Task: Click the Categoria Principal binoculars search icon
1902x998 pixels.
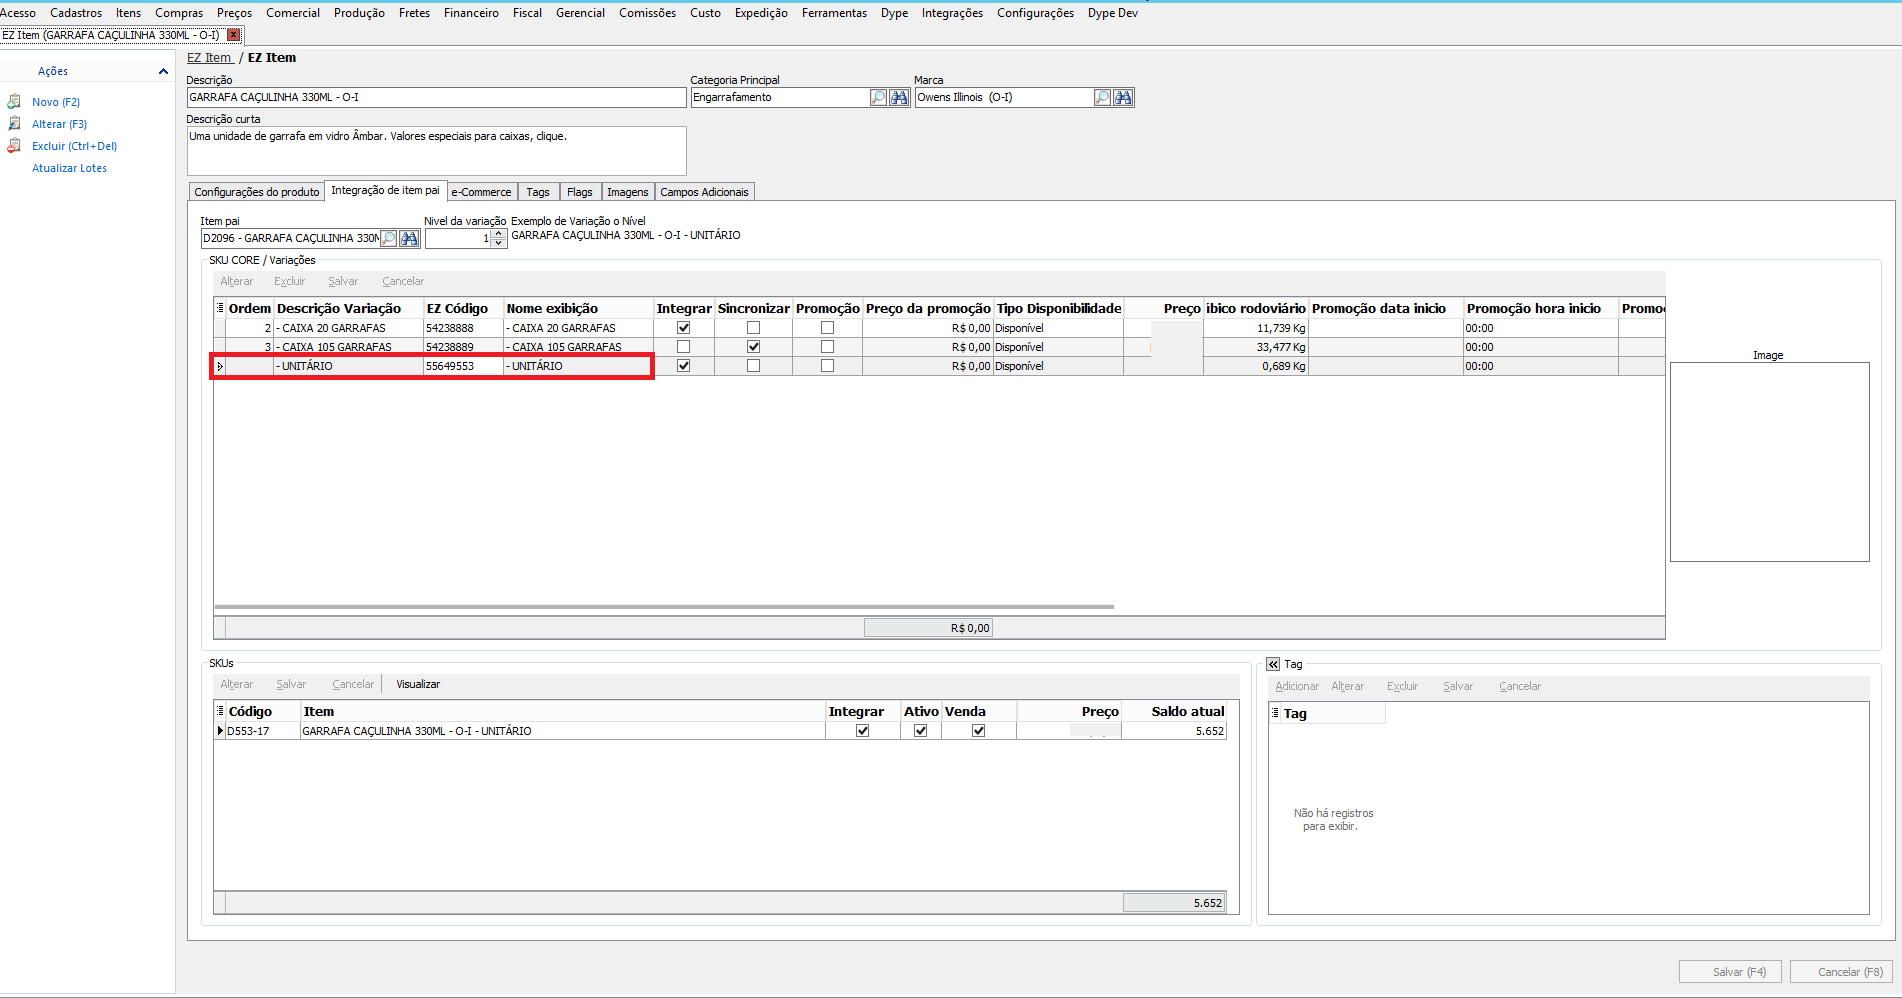Action: pos(899,98)
